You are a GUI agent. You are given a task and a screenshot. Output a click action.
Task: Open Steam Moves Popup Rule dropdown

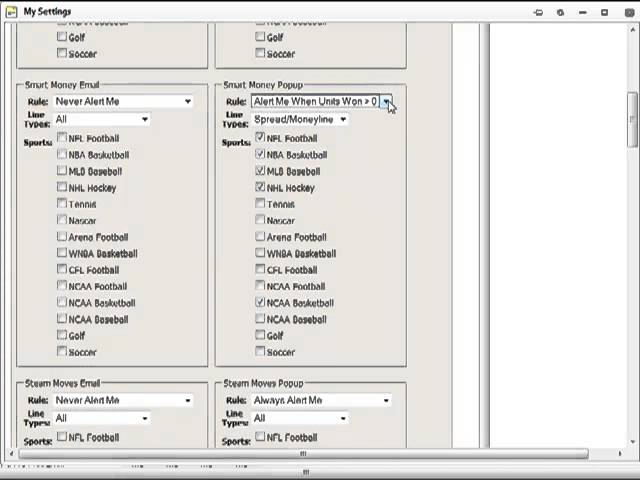[321, 400]
